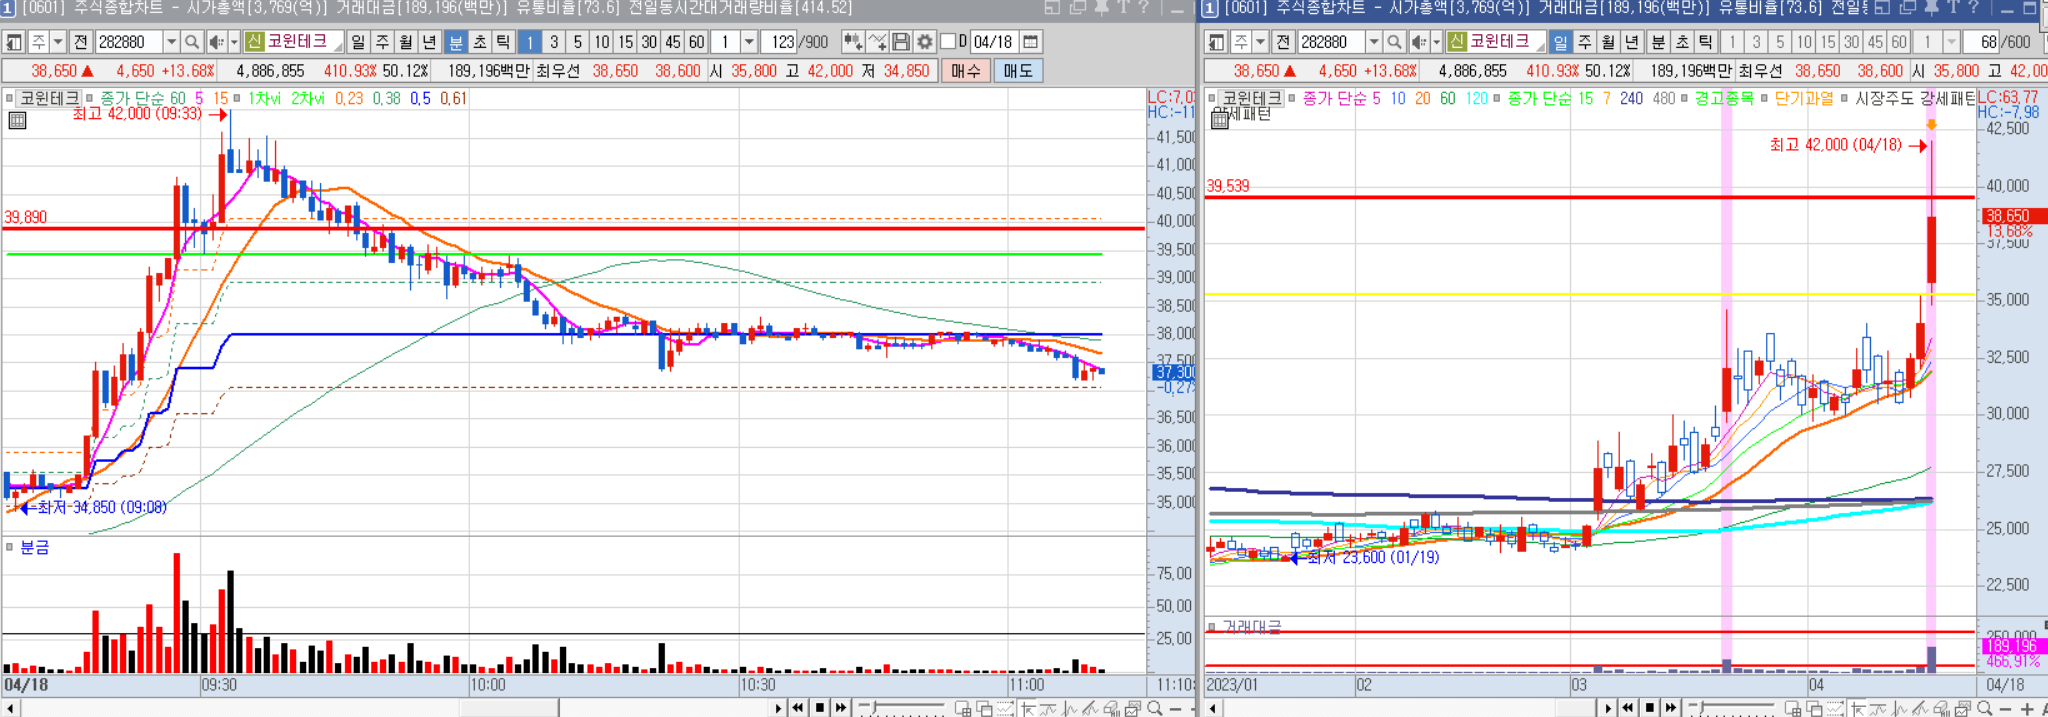Screen dimensions: 2048x717
Task: Toggle the 거래대금 panel legend marker in right chart
Action: 1212,627
